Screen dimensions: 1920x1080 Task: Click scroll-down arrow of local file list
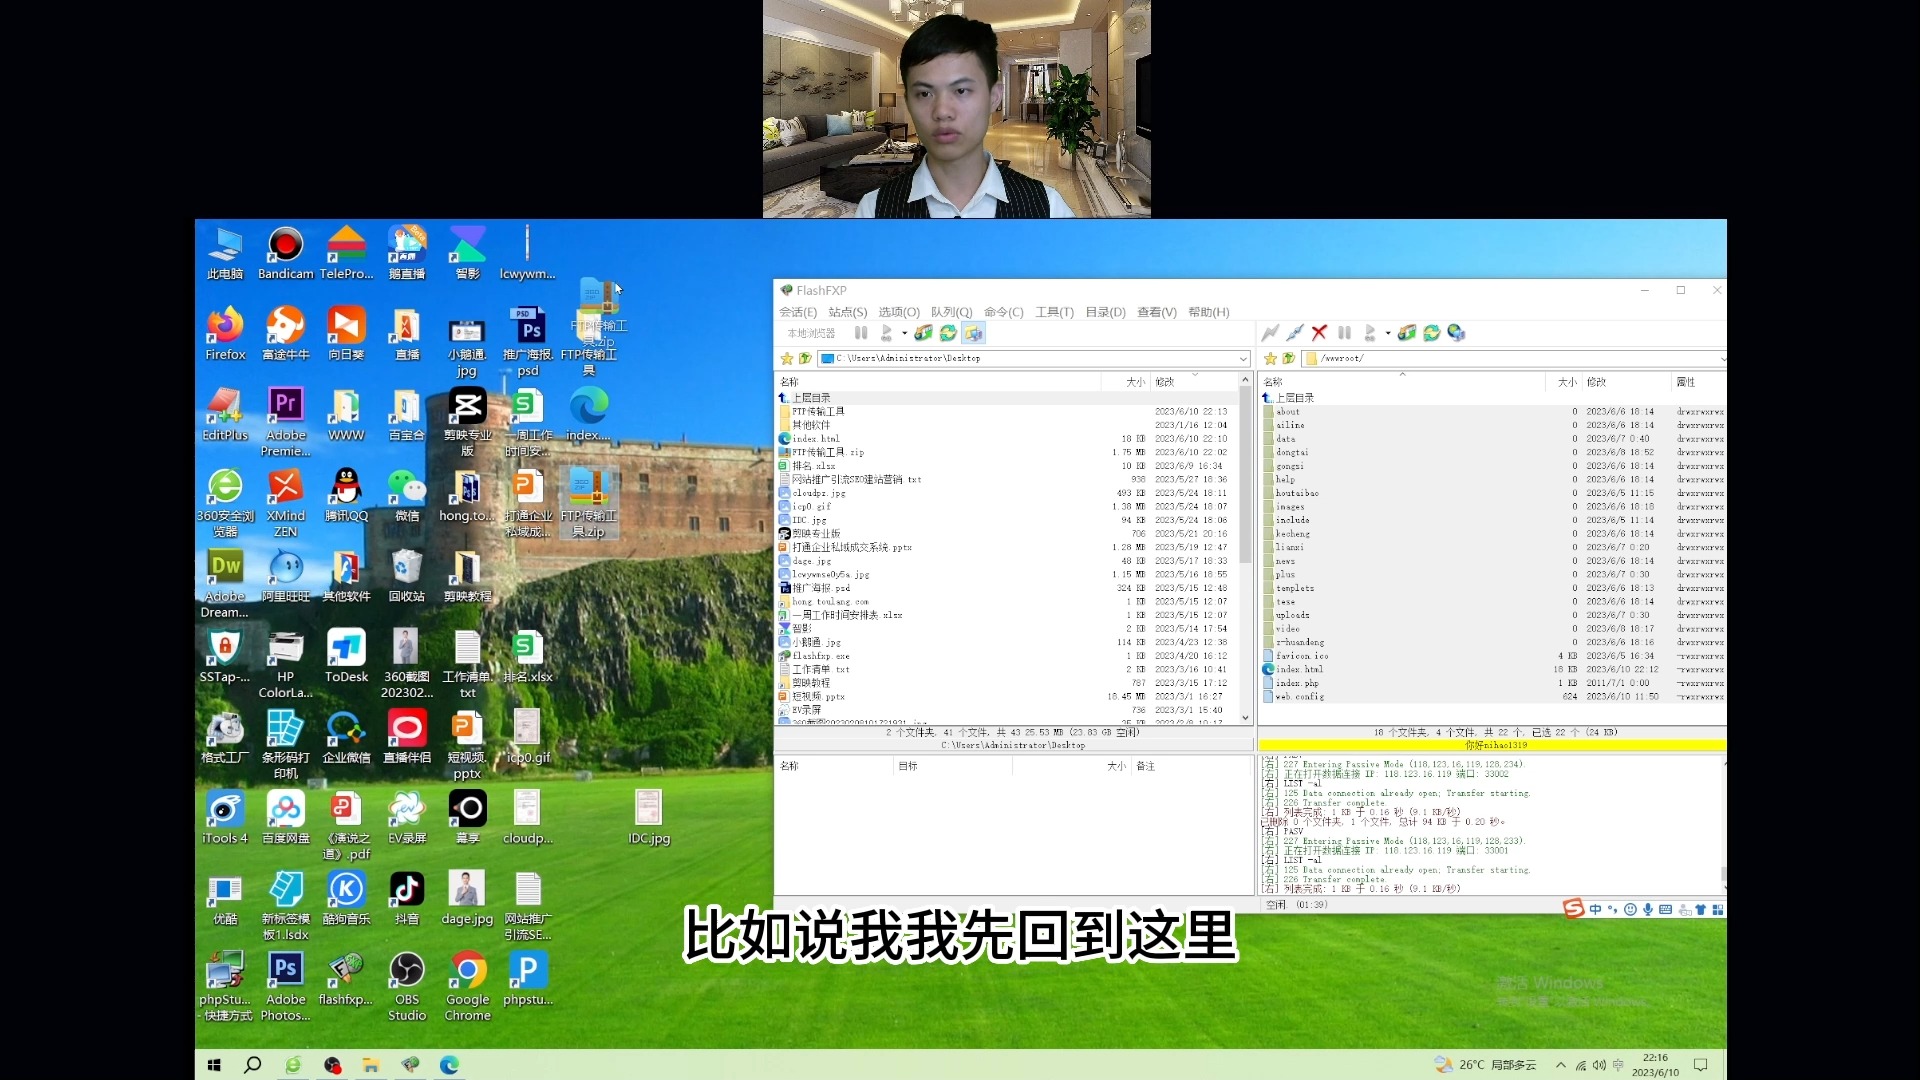tap(1245, 717)
